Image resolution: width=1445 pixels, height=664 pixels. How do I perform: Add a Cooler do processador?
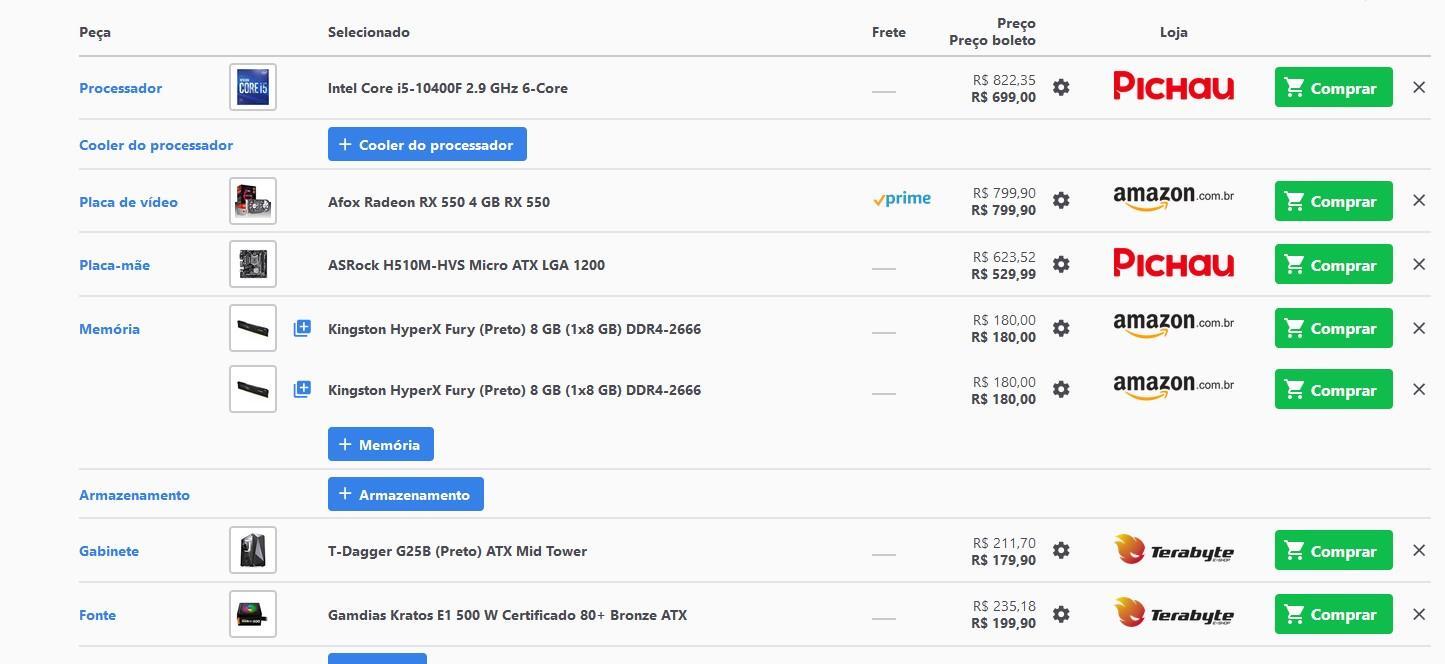pyautogui.click(x=427, y=144)
